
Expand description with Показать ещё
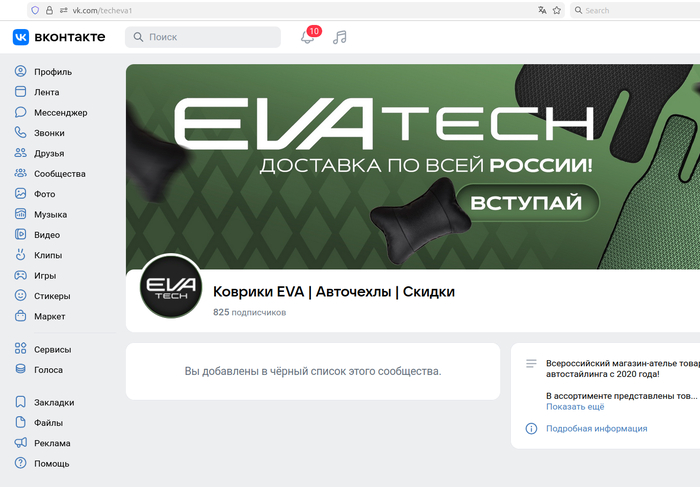pos(575,407)
